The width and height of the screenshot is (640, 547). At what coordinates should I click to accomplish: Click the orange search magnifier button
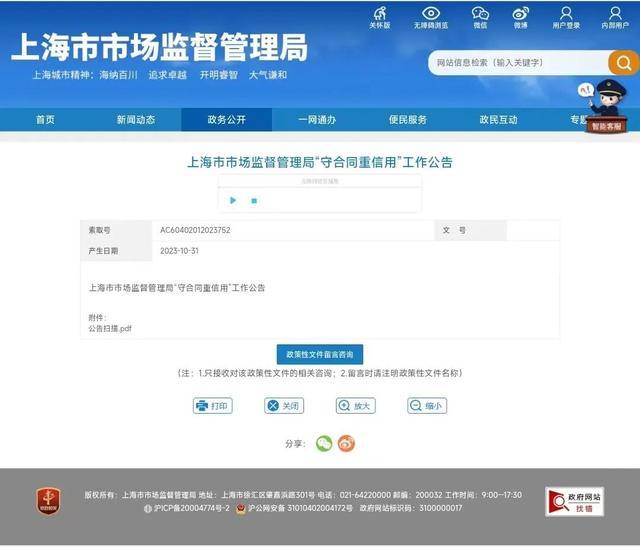[622, 62]
